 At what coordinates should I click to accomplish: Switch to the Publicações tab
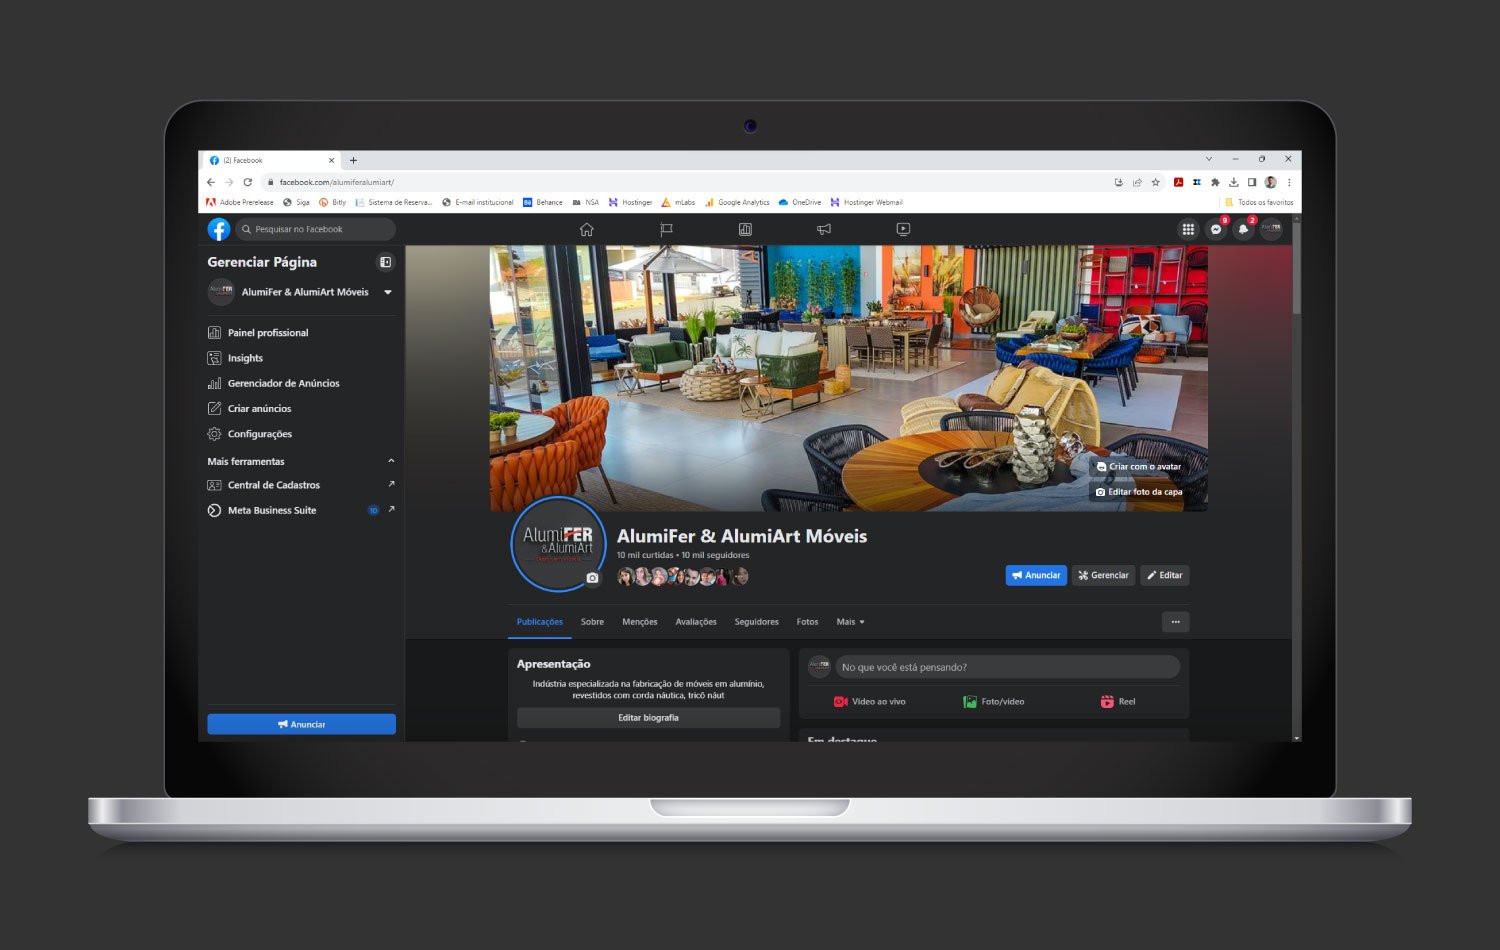pyautogui.click(x=540, y=622)
